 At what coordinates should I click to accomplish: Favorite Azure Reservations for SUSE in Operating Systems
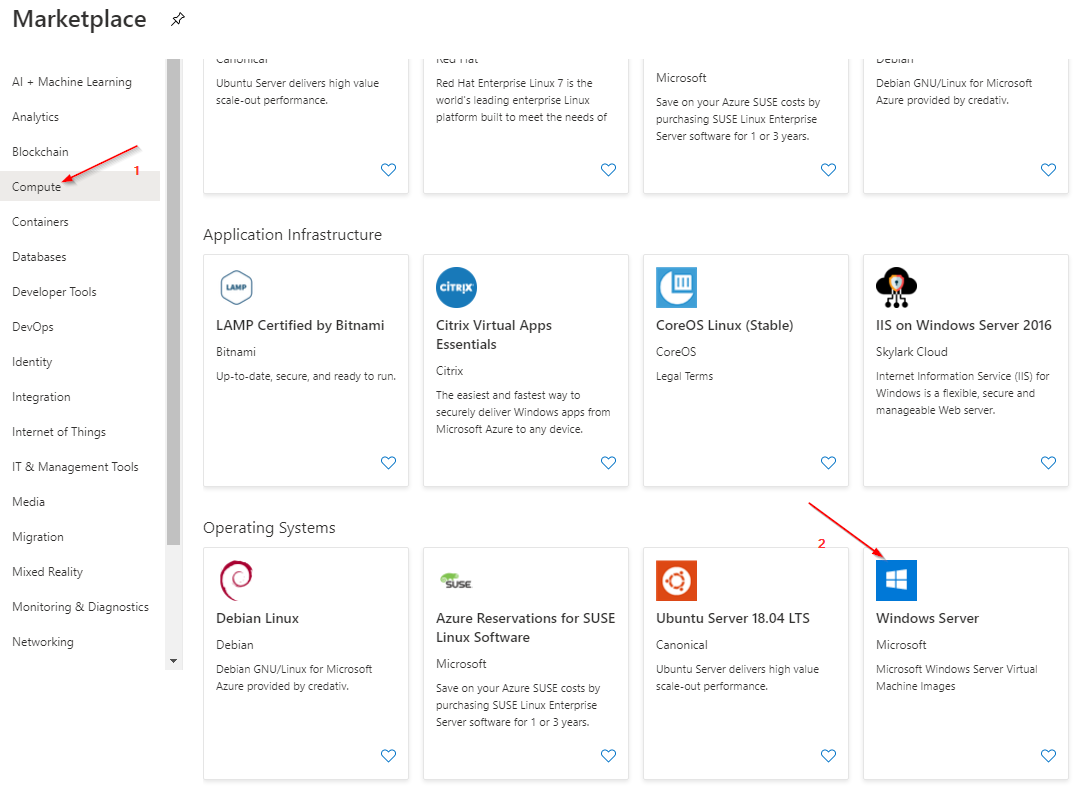(x=609, y=756)
